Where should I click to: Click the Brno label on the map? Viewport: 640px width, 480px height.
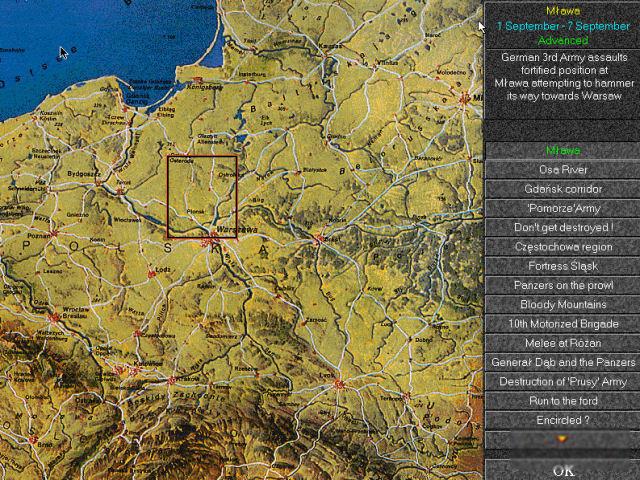(x=44, y=444)
